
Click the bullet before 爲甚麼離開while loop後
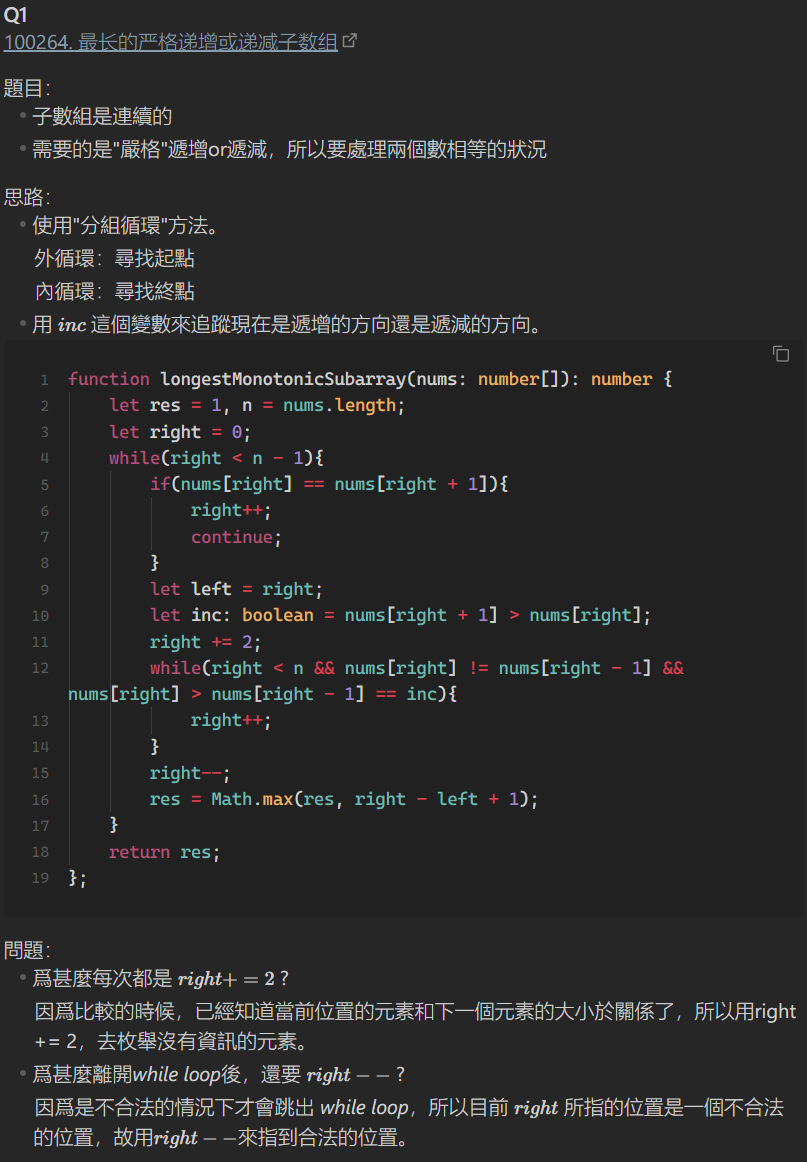(x=23, y=1075)
